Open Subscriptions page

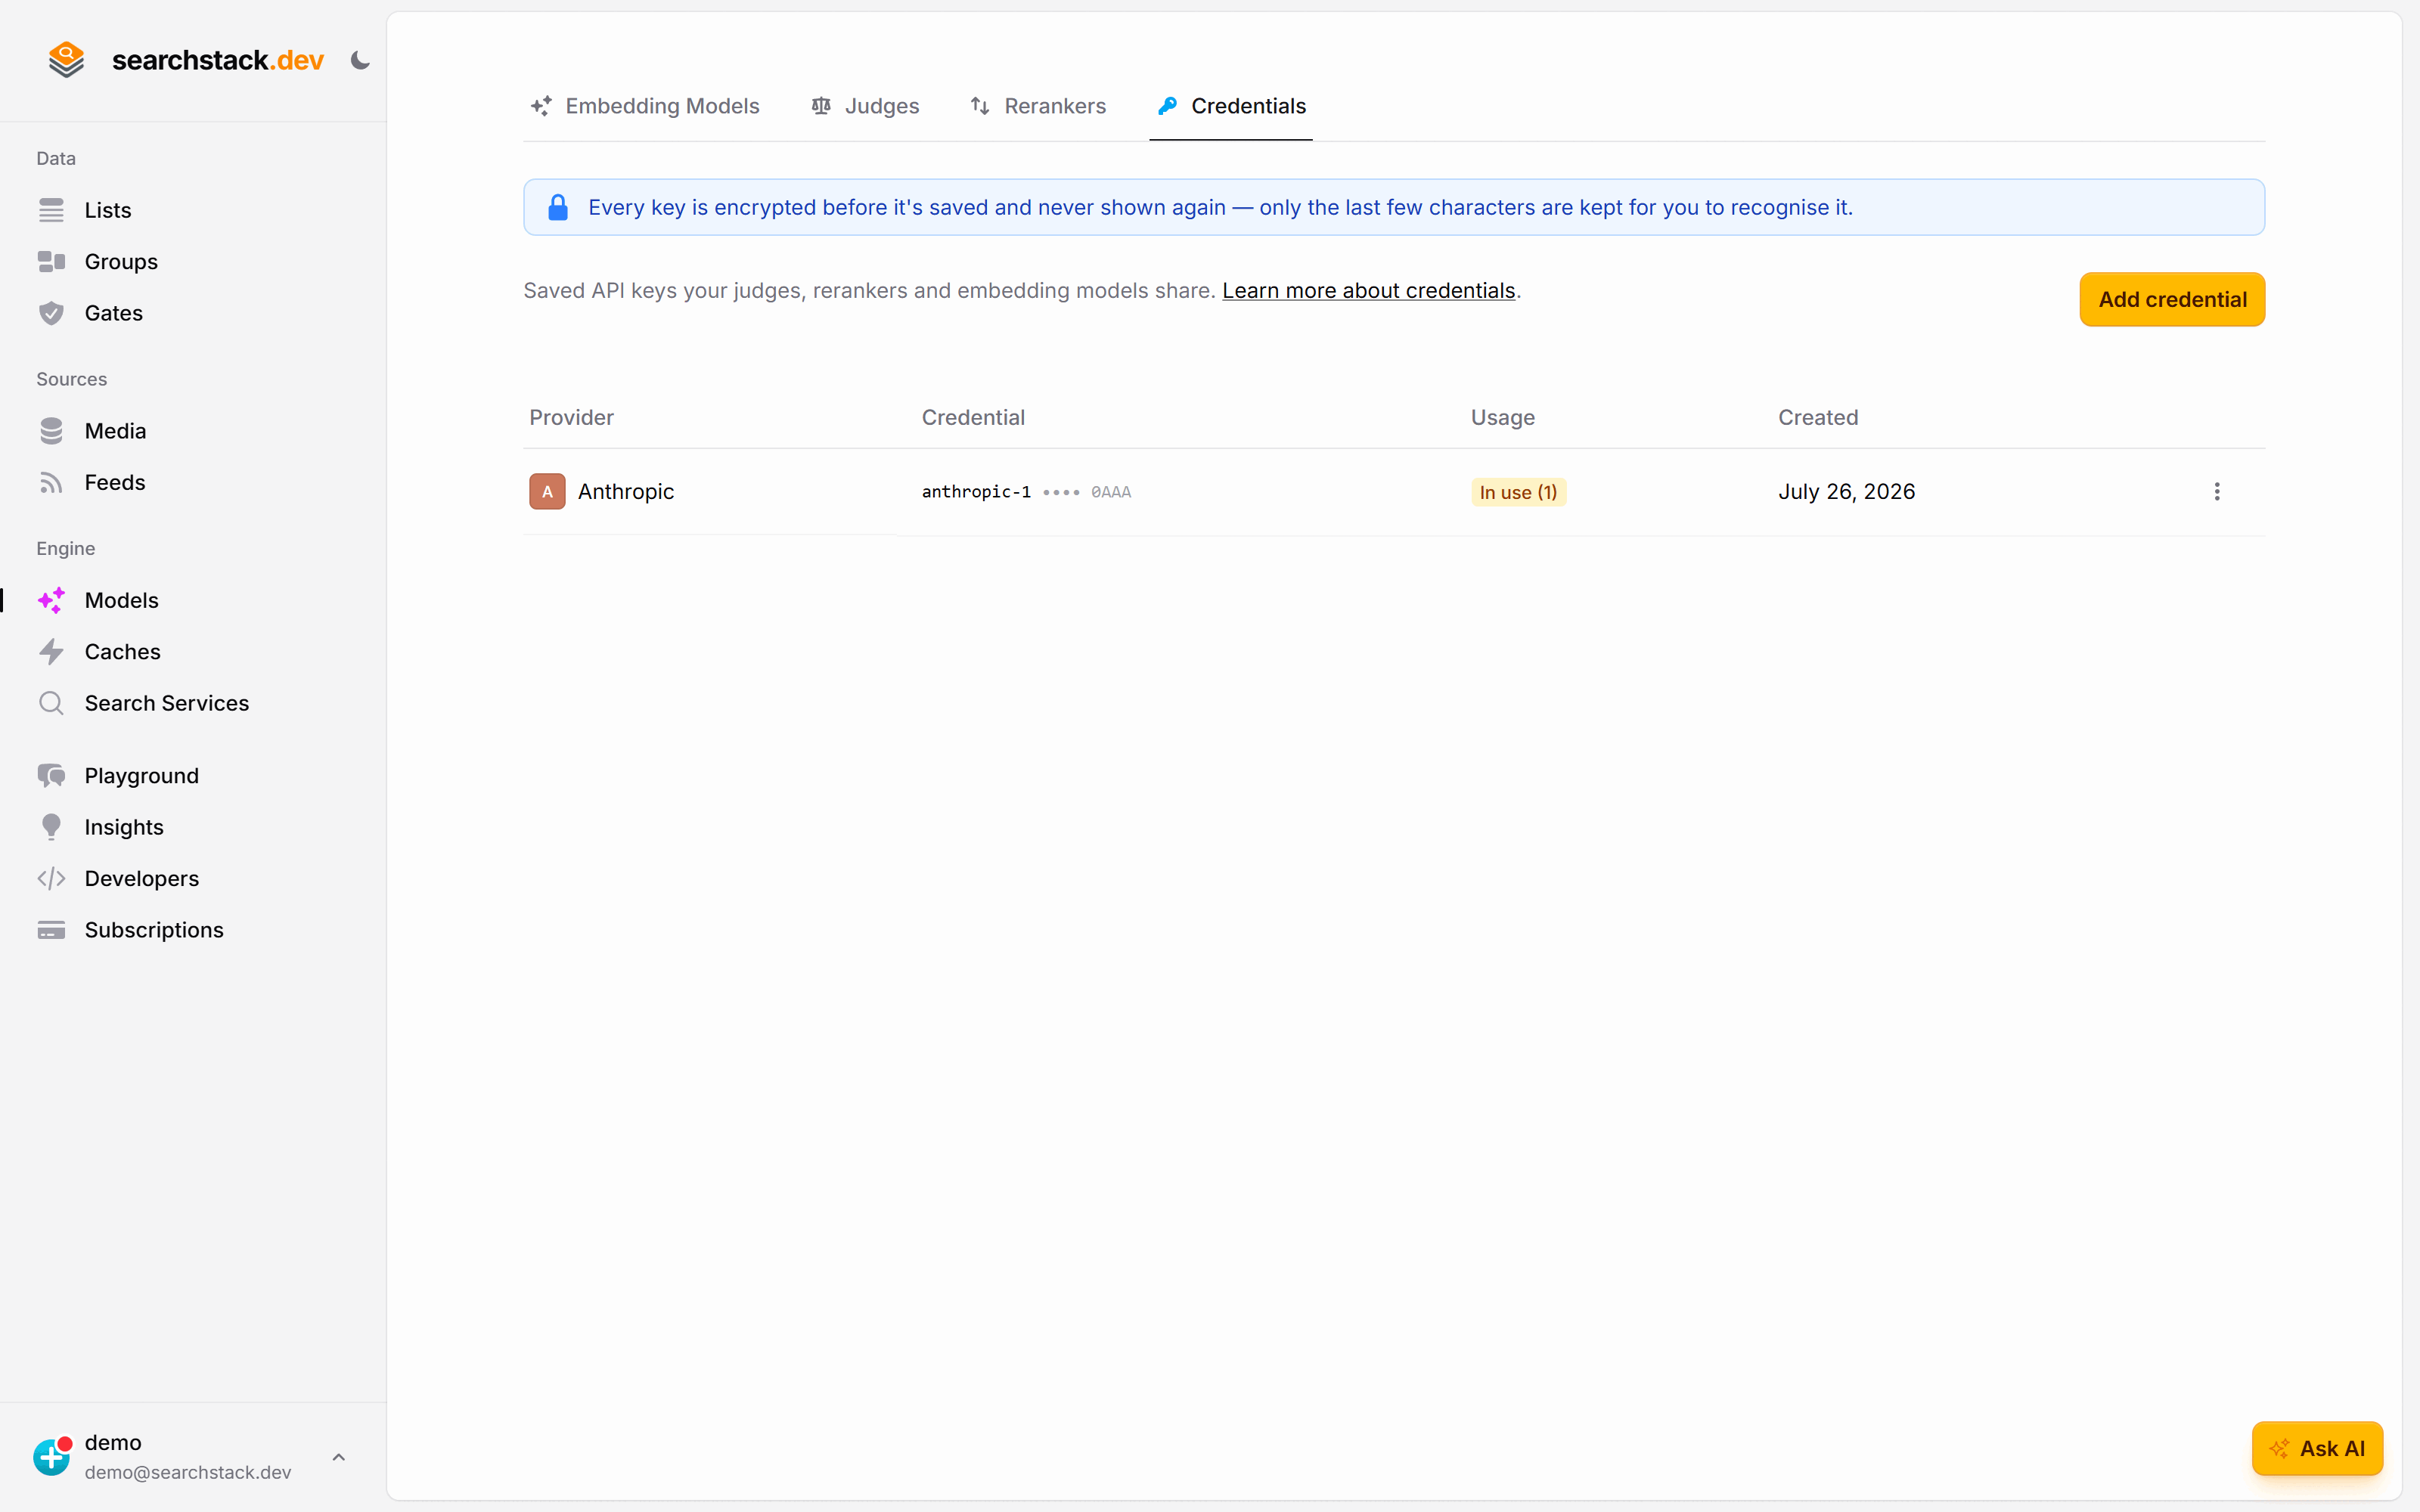(x=153, y=930)
